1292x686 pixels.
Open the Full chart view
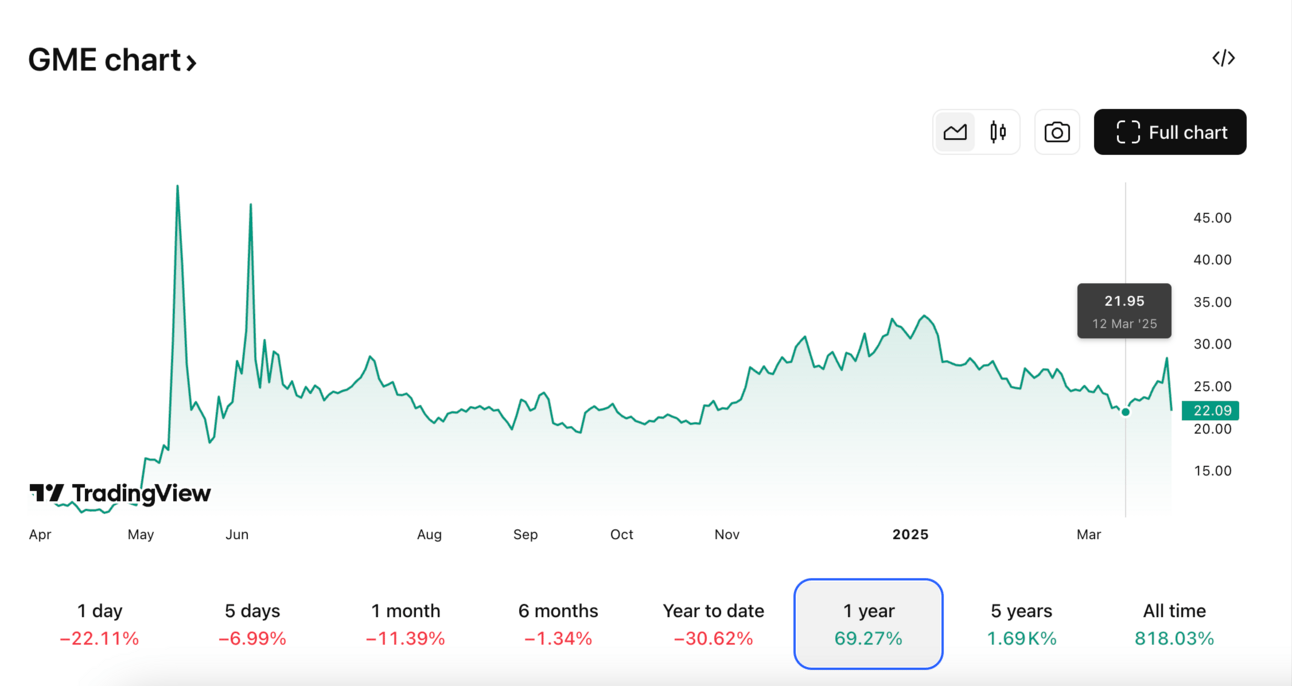[1170, 132]
